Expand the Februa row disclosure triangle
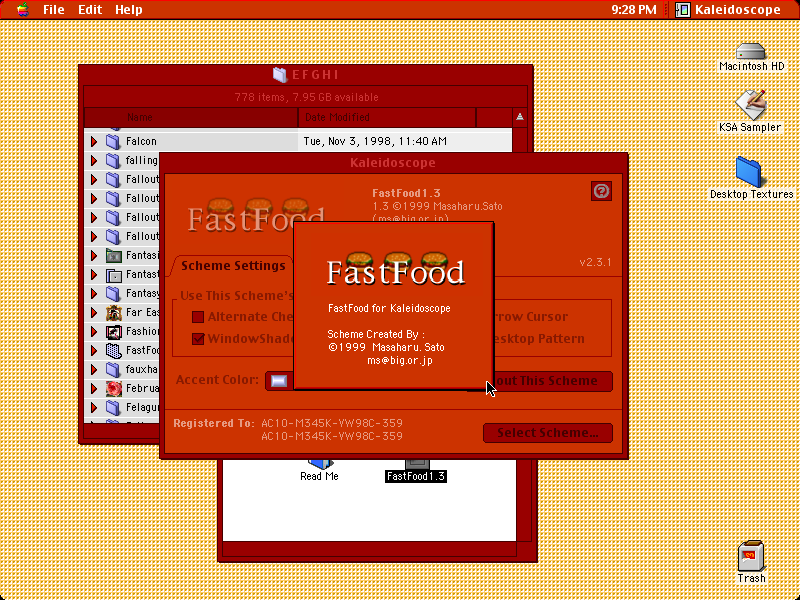Image resolution: width=800 pixels, height=600 pixels. coord(94,389)
